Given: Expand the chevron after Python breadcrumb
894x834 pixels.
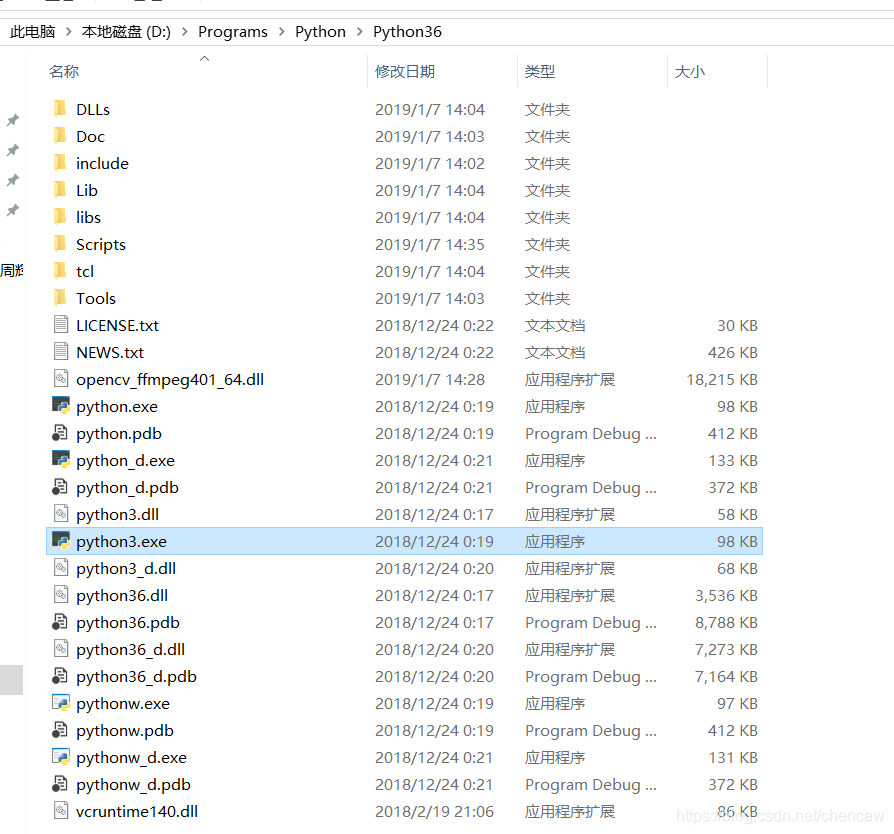Looking at the screenshot, I should tap(360, 31).
